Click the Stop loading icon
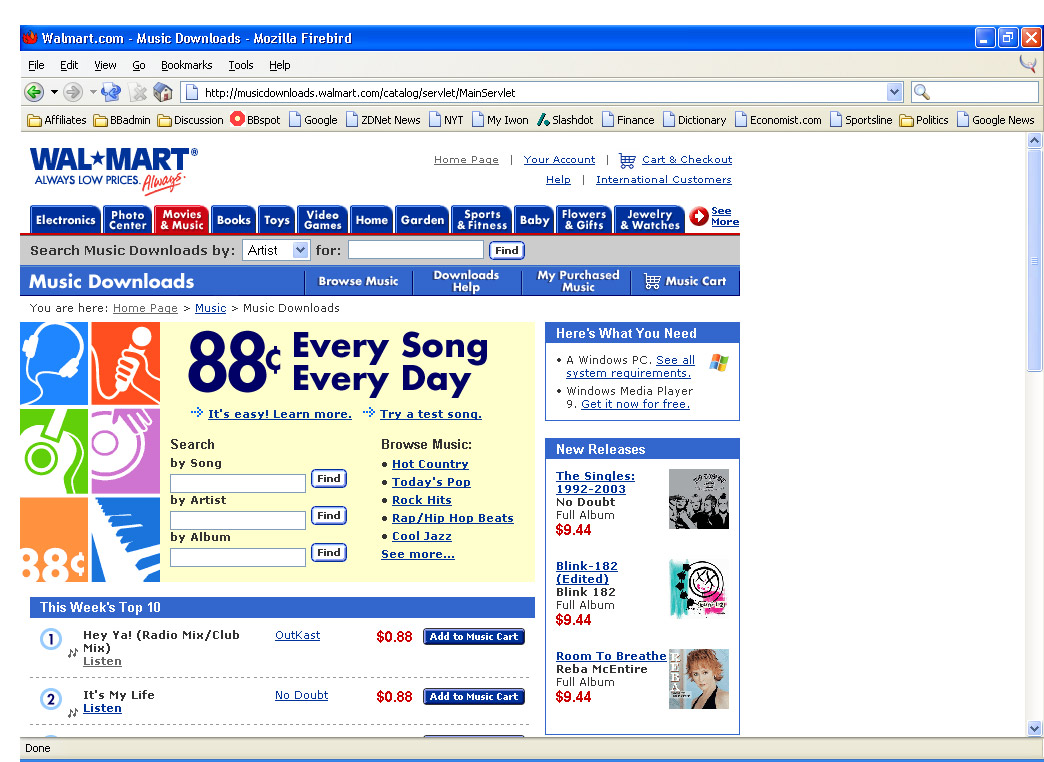1044x762 pixels. 137,92
